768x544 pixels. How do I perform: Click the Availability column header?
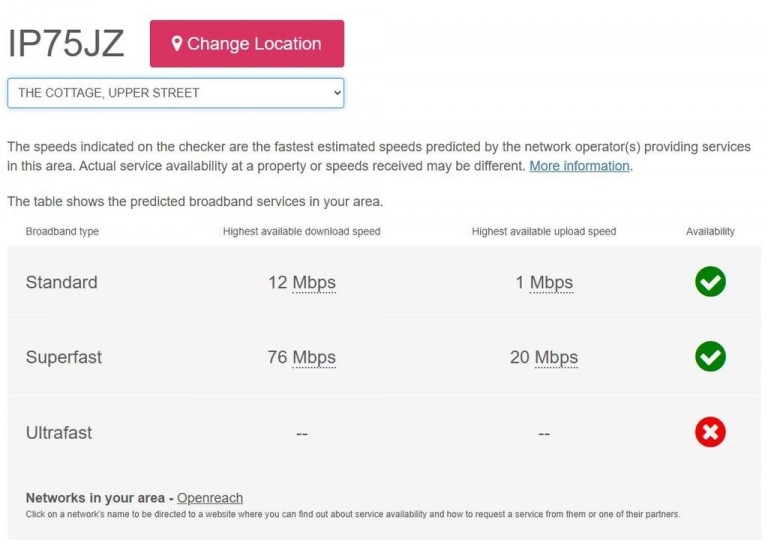point(710,232)
